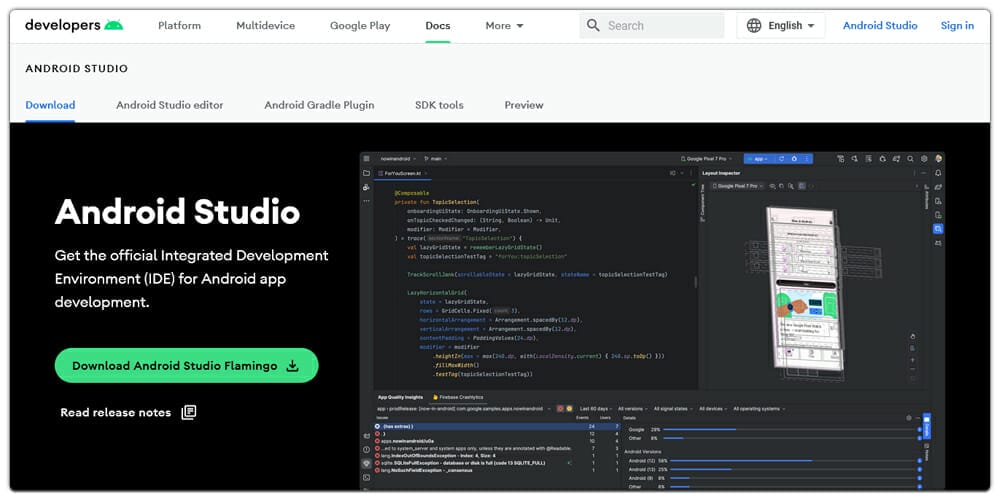The height and width of the screenshot is (500, 1000).
Task: Click the IDE notifications bell icon
Action: click(x=938, y=173)
